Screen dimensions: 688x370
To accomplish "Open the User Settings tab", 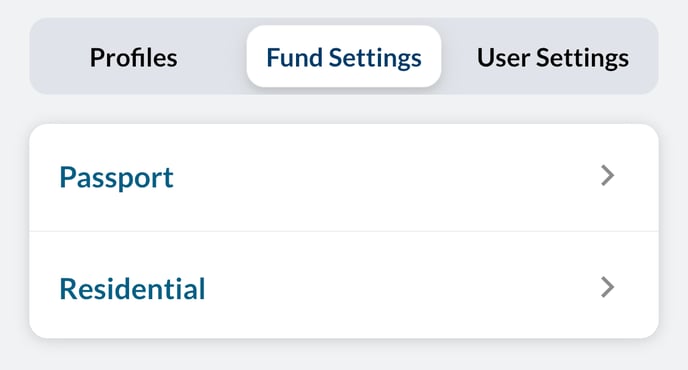I will click(x=553, y=57).
